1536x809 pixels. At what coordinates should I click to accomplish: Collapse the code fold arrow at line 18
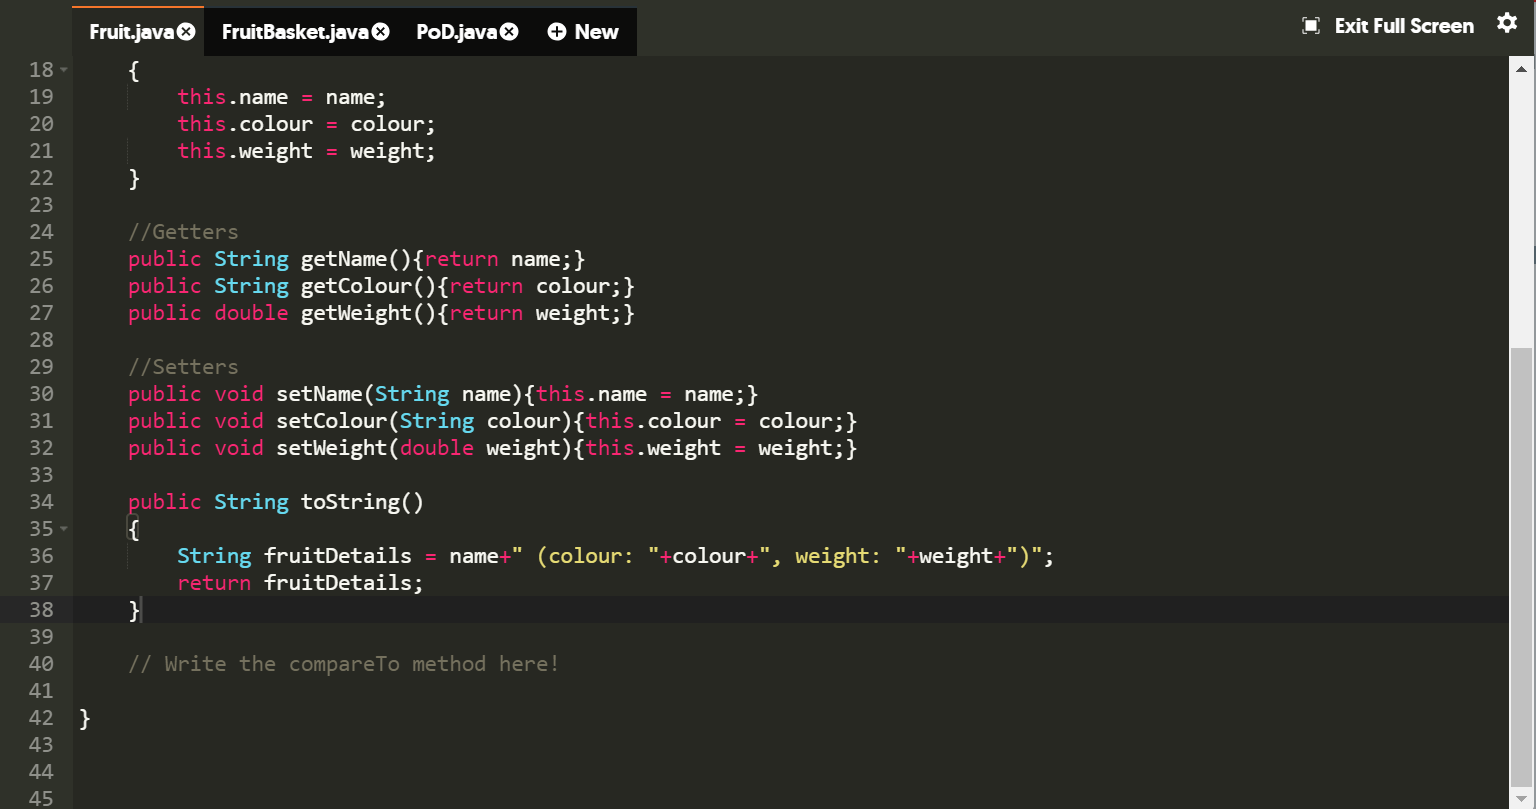pos(63,71)
